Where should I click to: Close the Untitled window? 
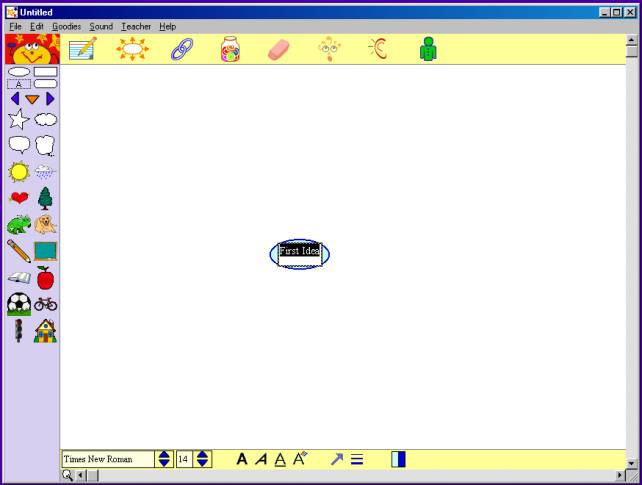[630, 12]
